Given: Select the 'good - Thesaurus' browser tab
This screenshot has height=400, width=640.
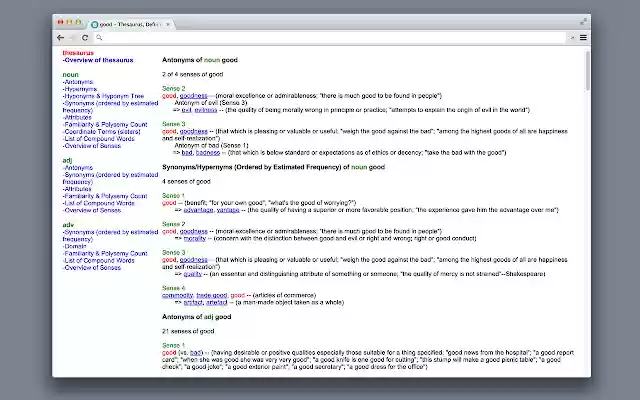Looking at the screenshot, I should pos(131,24).
